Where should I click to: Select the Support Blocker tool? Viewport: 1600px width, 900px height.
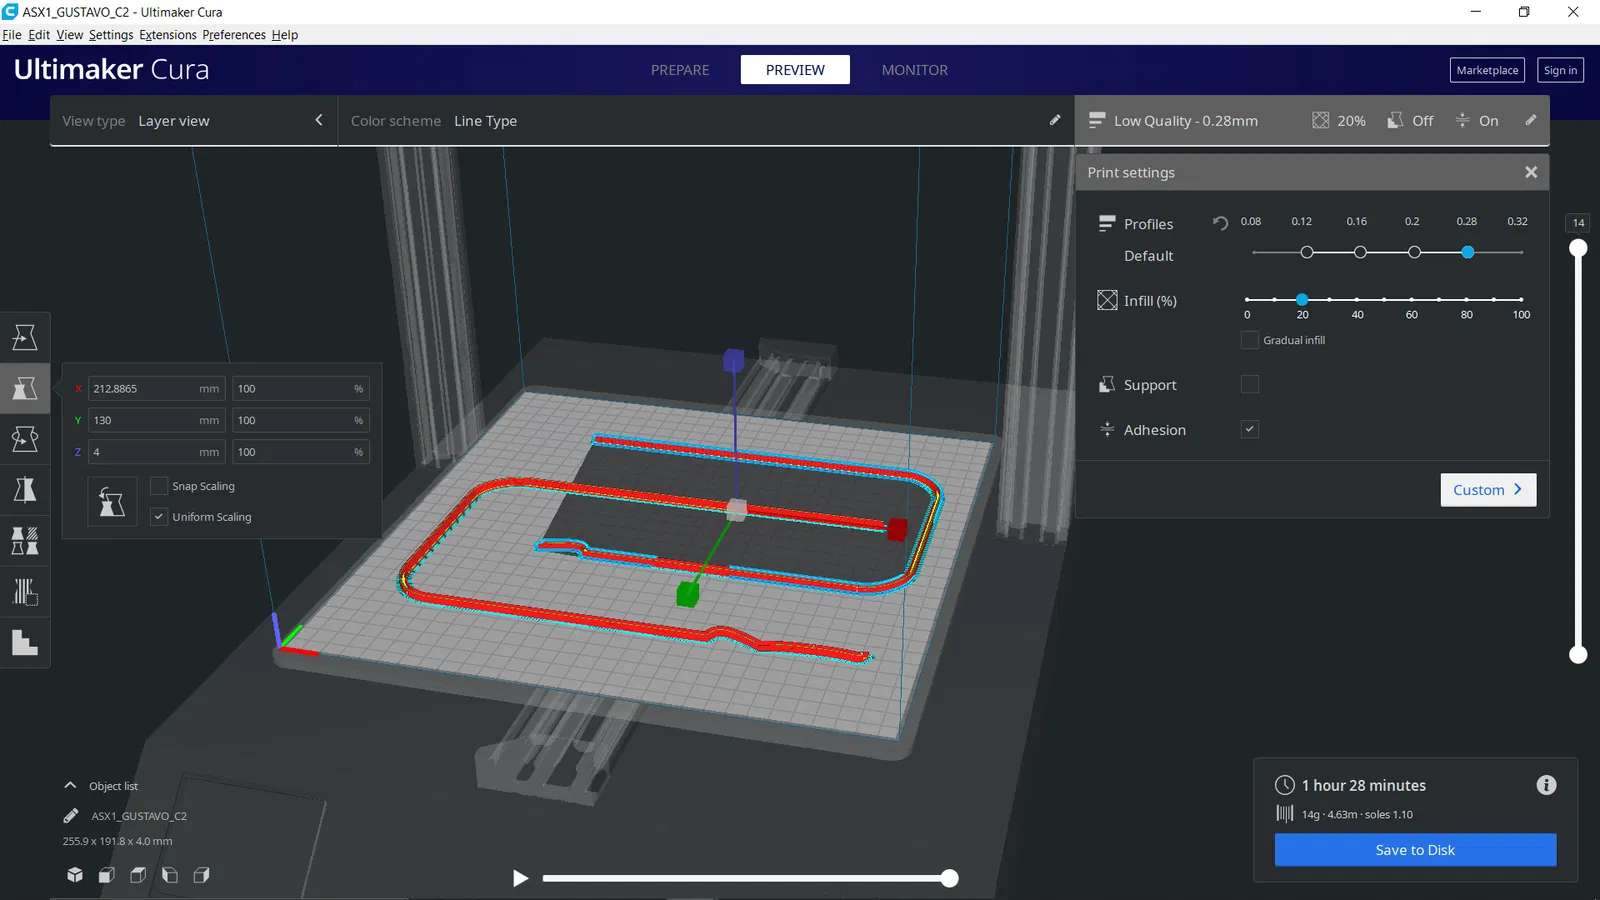(x=25, y=592)
